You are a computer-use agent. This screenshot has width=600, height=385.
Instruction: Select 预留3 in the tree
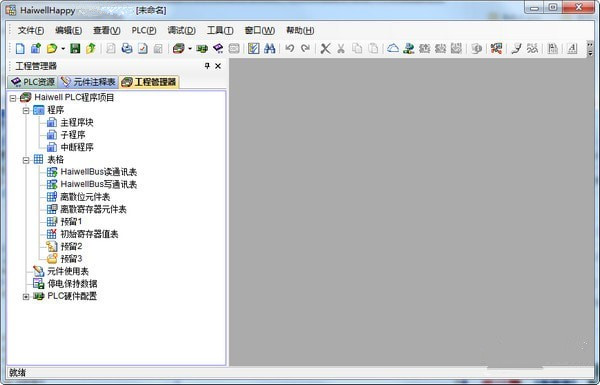71,259
